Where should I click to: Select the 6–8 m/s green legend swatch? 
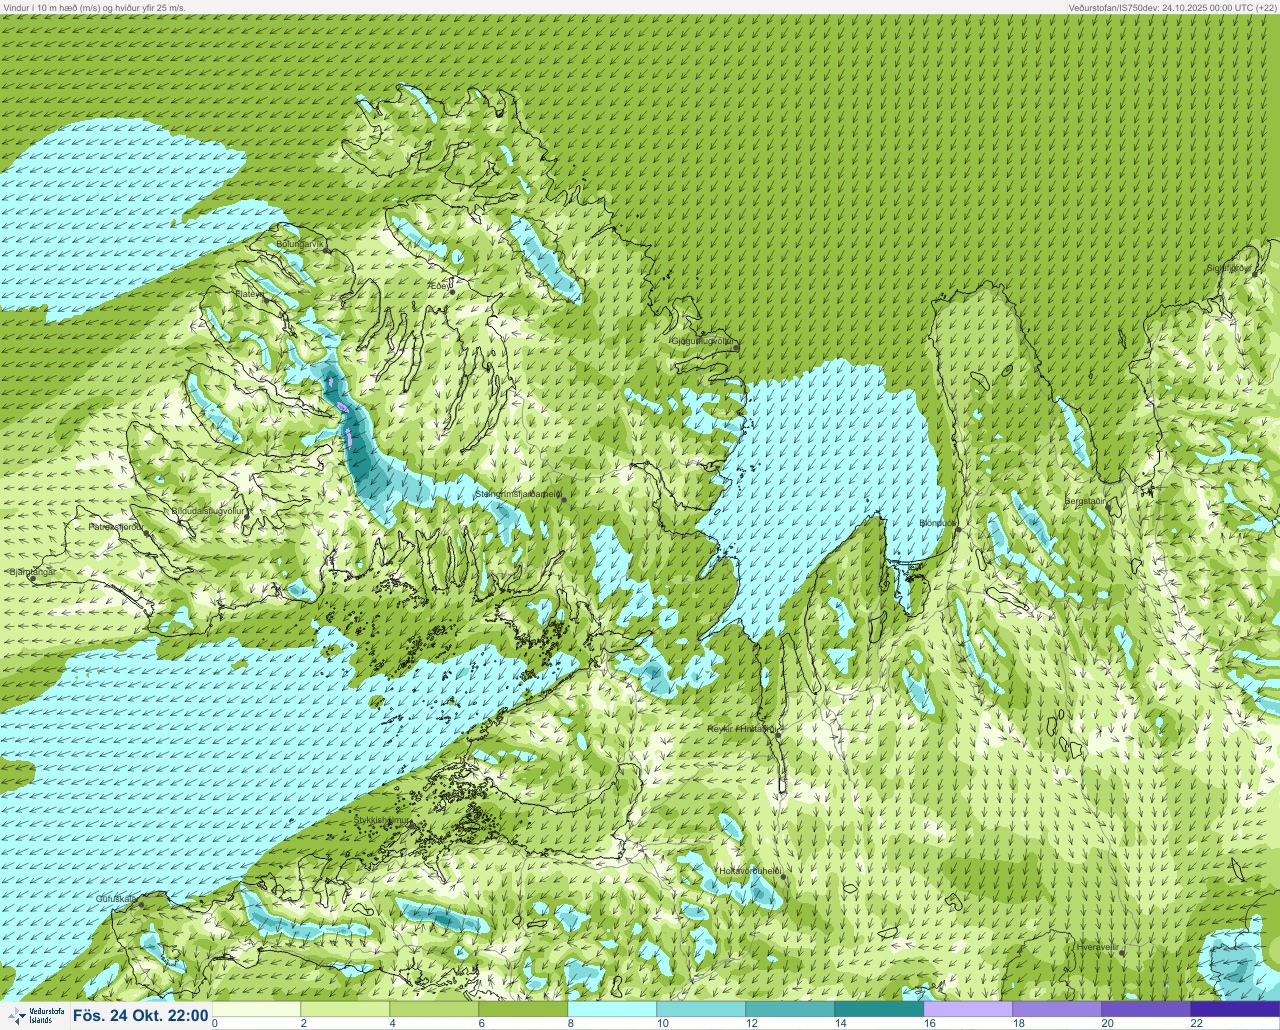point(523,1009)
